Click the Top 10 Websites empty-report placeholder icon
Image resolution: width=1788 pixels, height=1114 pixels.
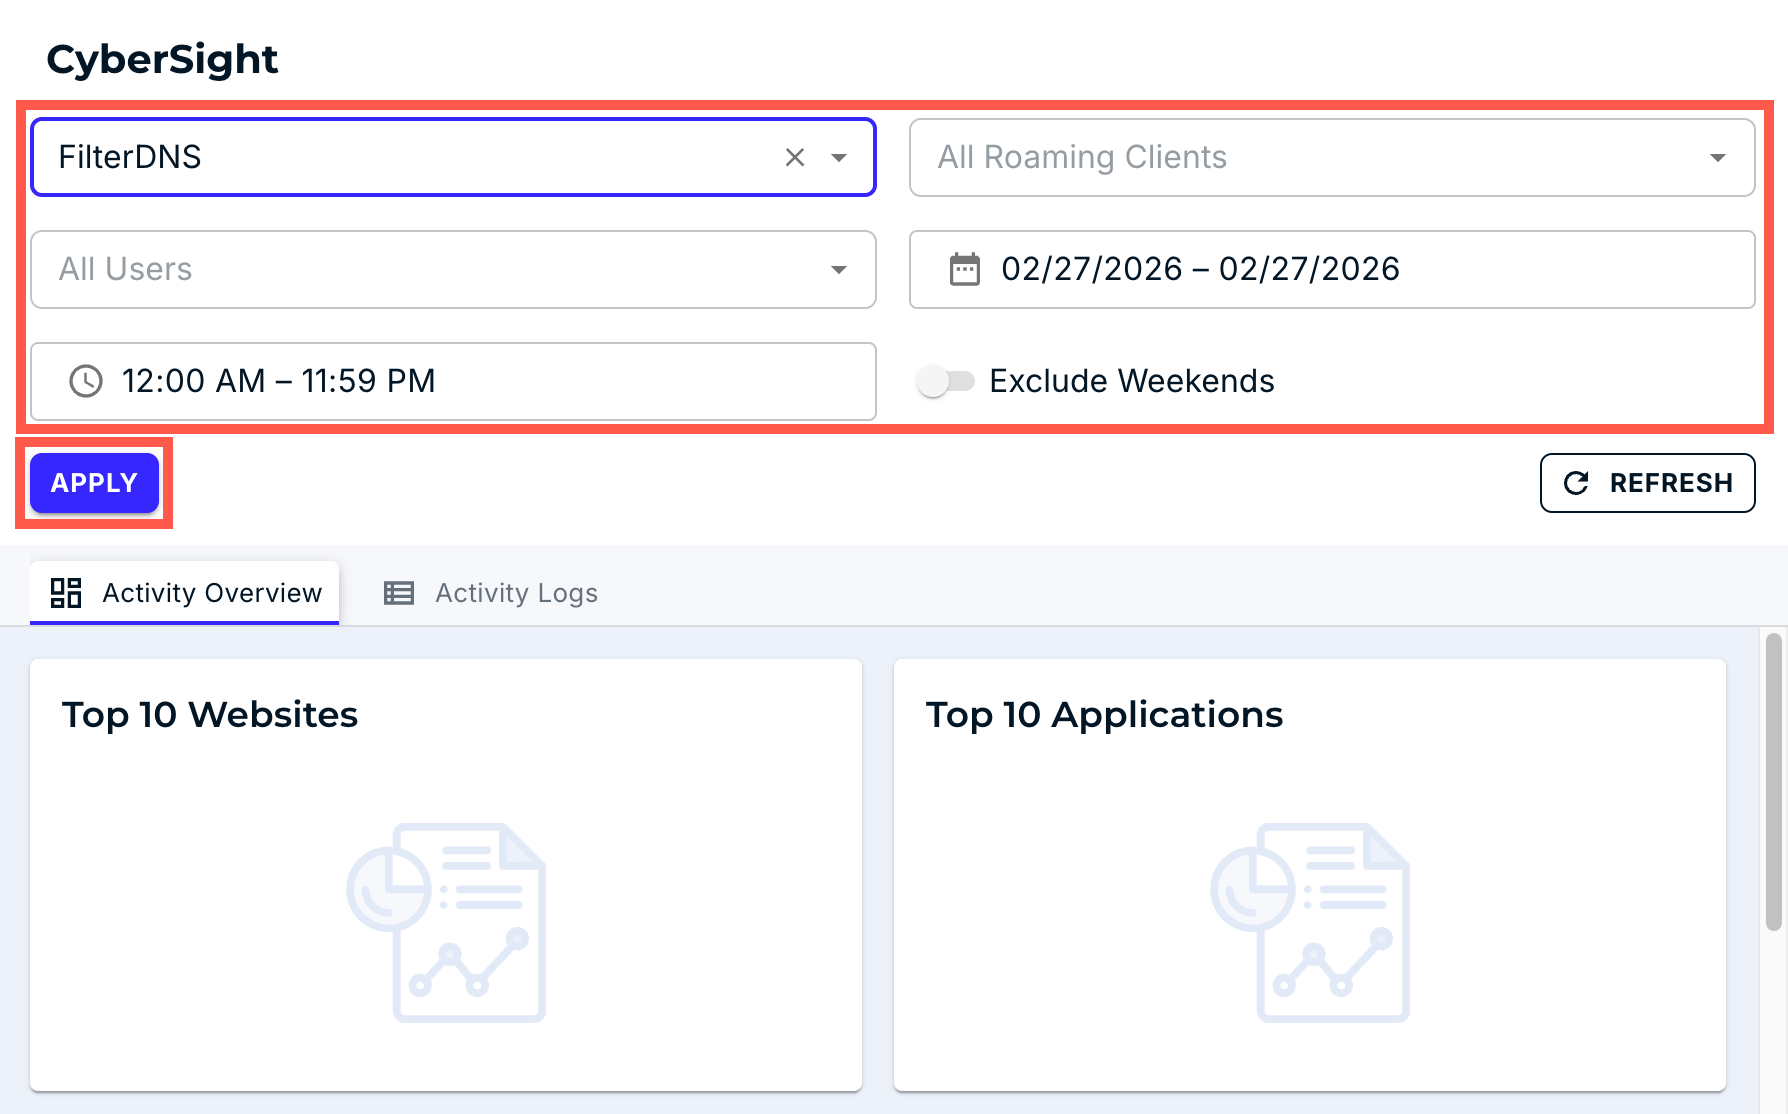pos(446,922)
